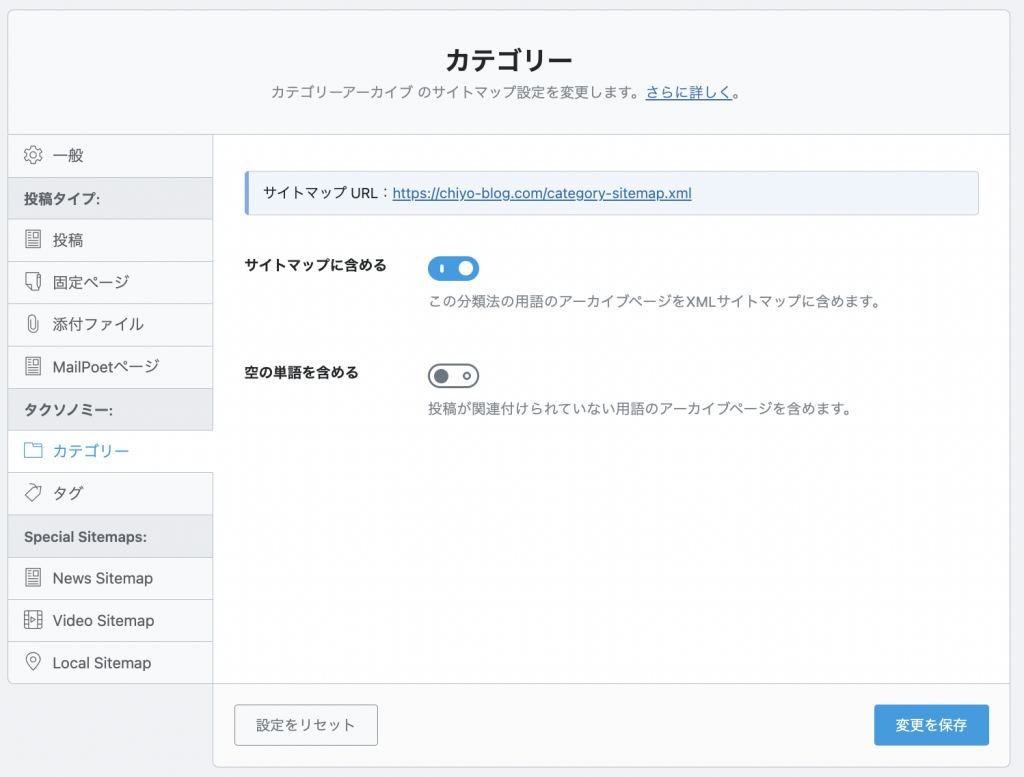Click the タグ tag icon
The width and height of the screenshot is (1024, 777).
pos(33,492)
